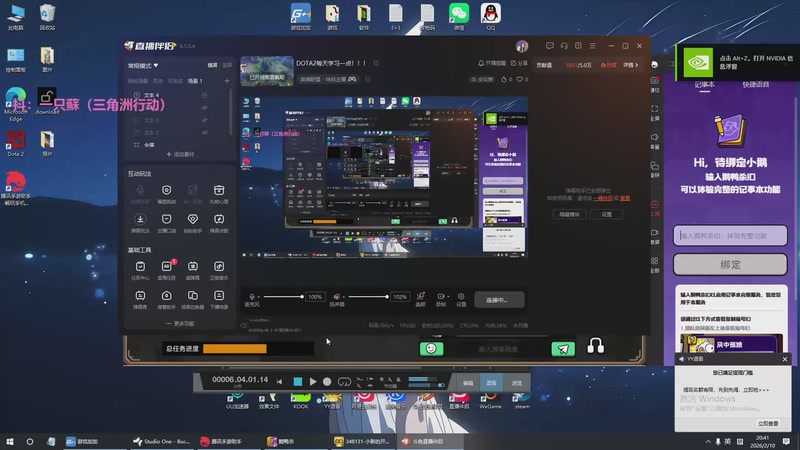Viewport: 800px width, 450px height.
Task: Open the message icon in 直播伴侣 title bar
Action: tap(549, 46)
